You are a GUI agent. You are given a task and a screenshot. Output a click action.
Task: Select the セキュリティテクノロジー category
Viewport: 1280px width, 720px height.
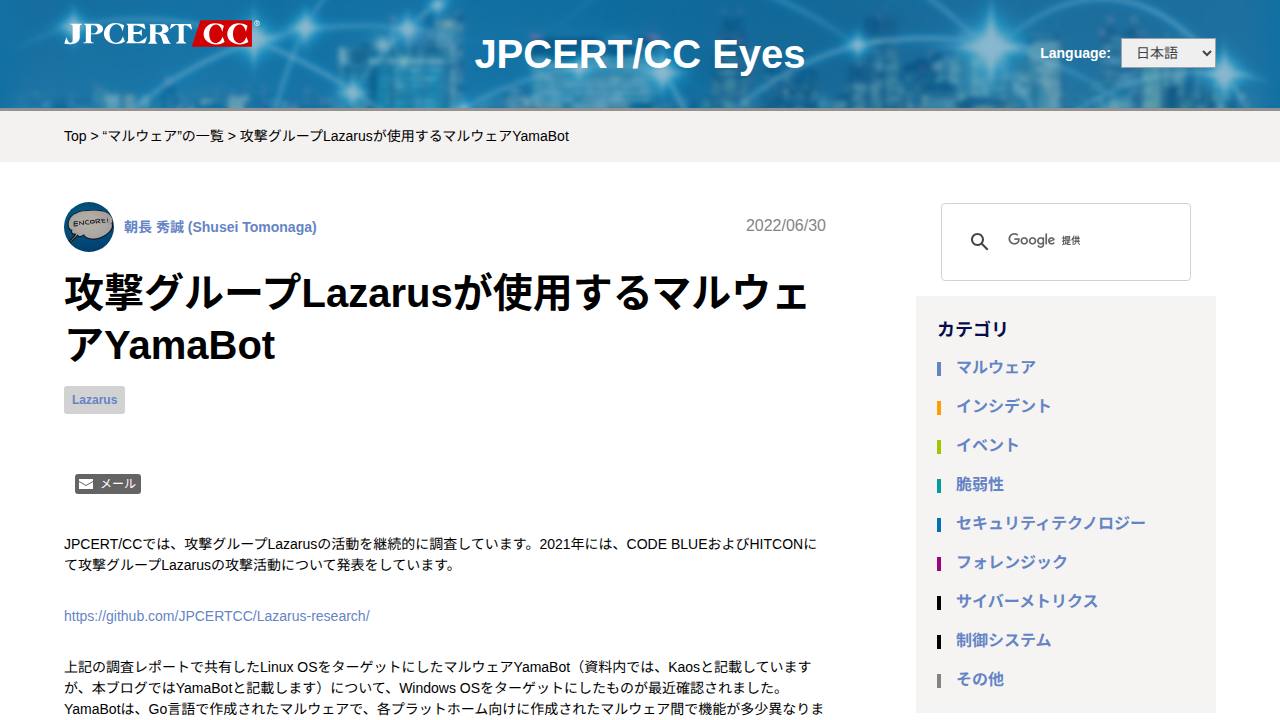tap(1051, 523)
